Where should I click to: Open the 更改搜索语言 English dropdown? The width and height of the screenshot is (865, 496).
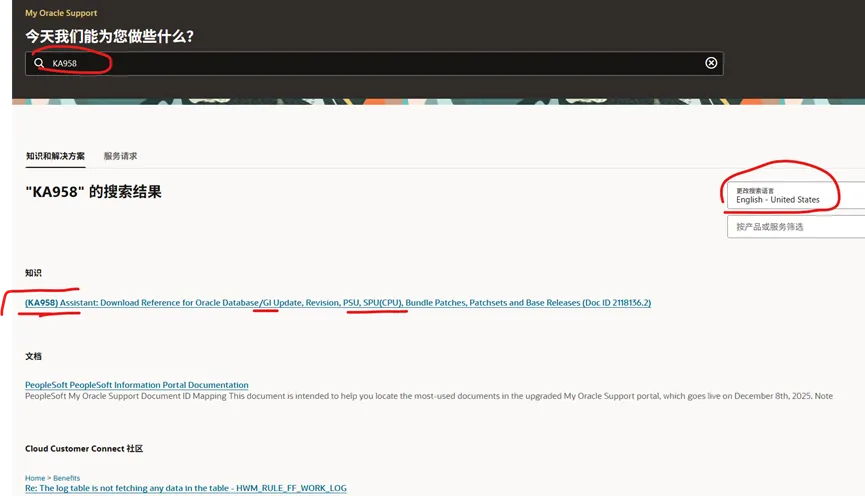pyautogui.click(x=795, y=195)
